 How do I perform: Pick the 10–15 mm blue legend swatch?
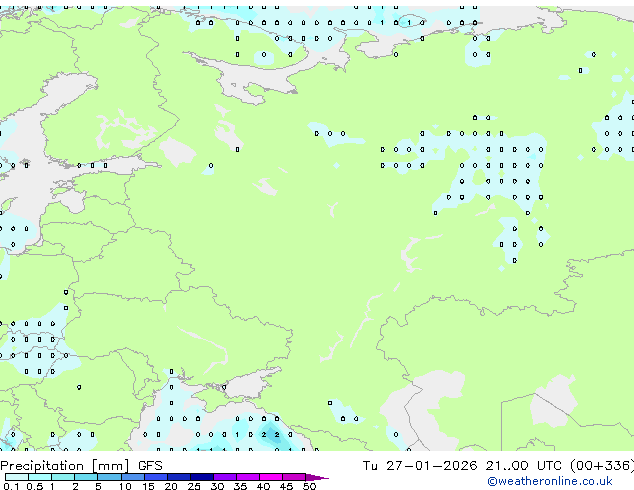(x=135, y=478)
